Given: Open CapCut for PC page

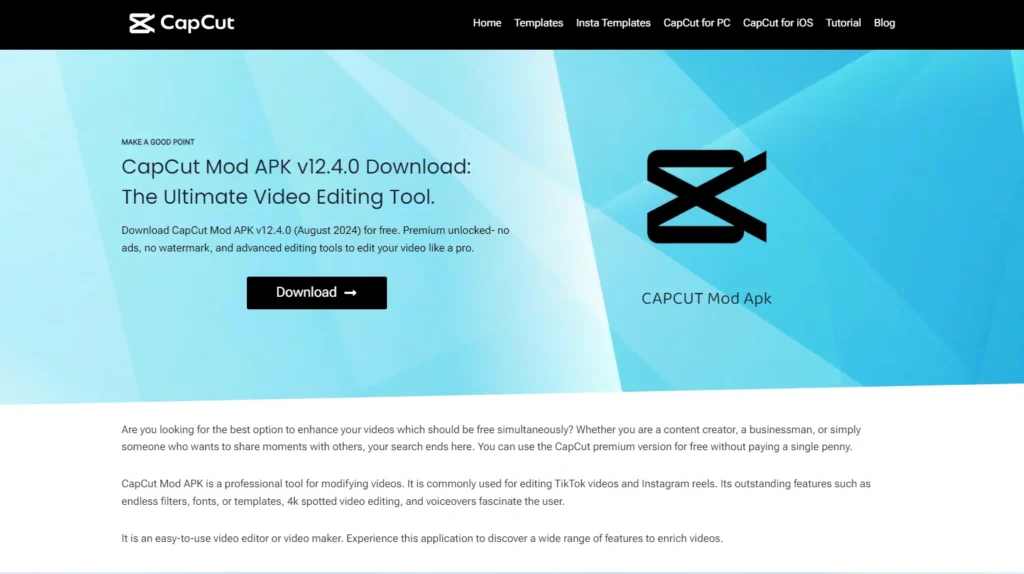Looking at the screenshot, I should pyautogui.click(x=696, y=23).
